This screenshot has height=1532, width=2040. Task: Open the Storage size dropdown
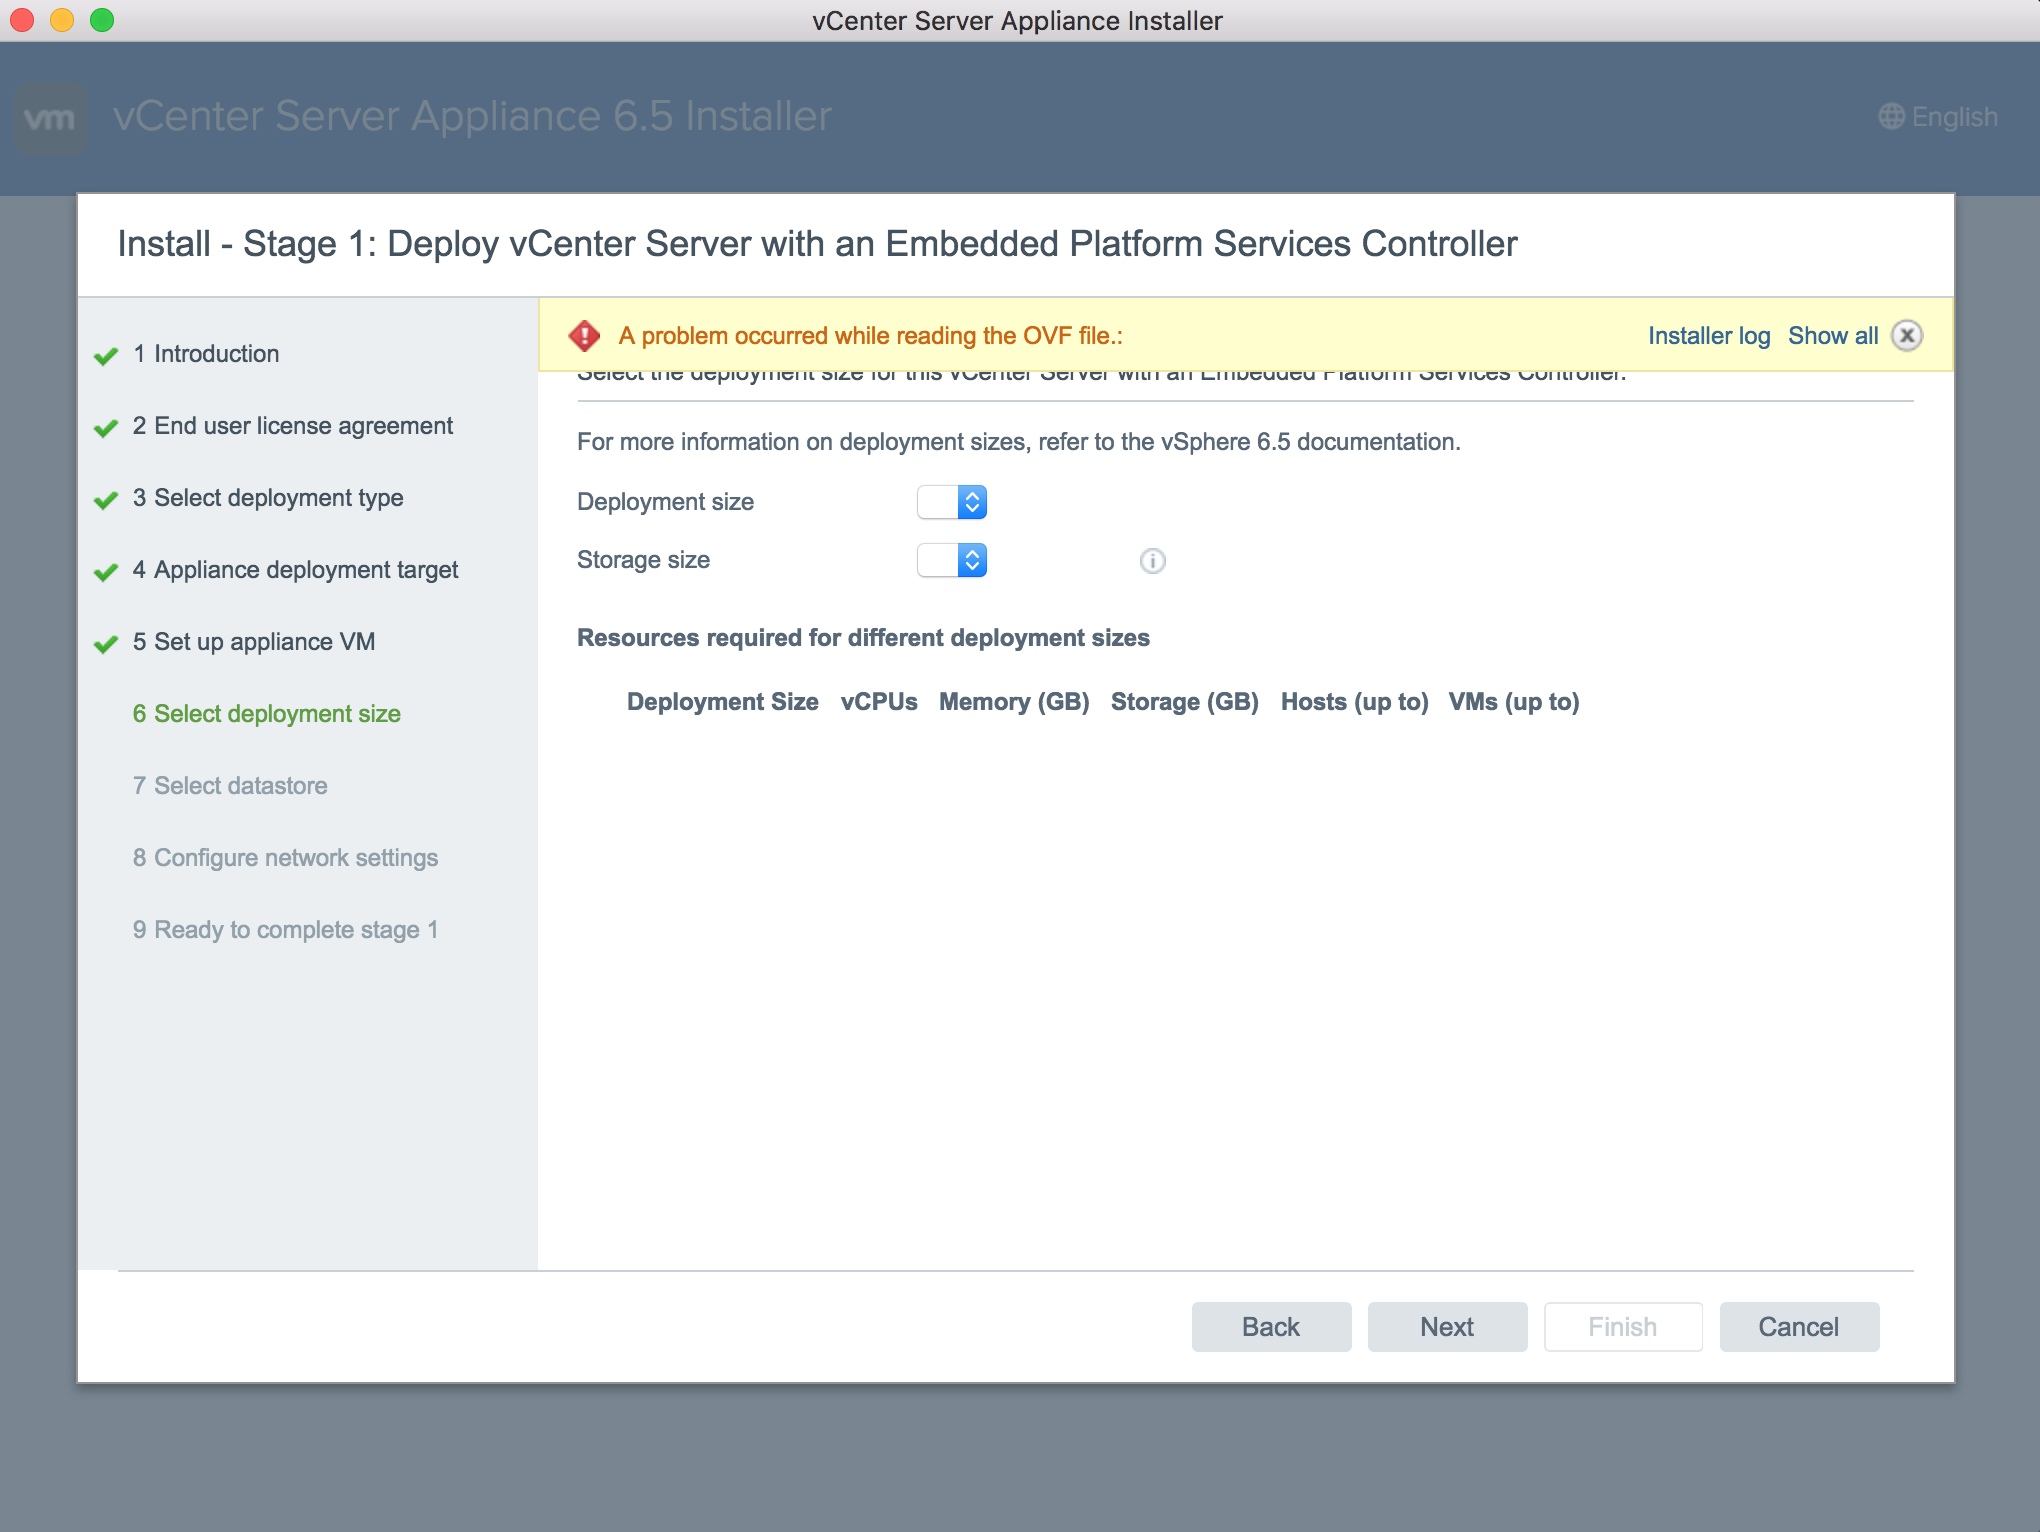tap(952, 560)
